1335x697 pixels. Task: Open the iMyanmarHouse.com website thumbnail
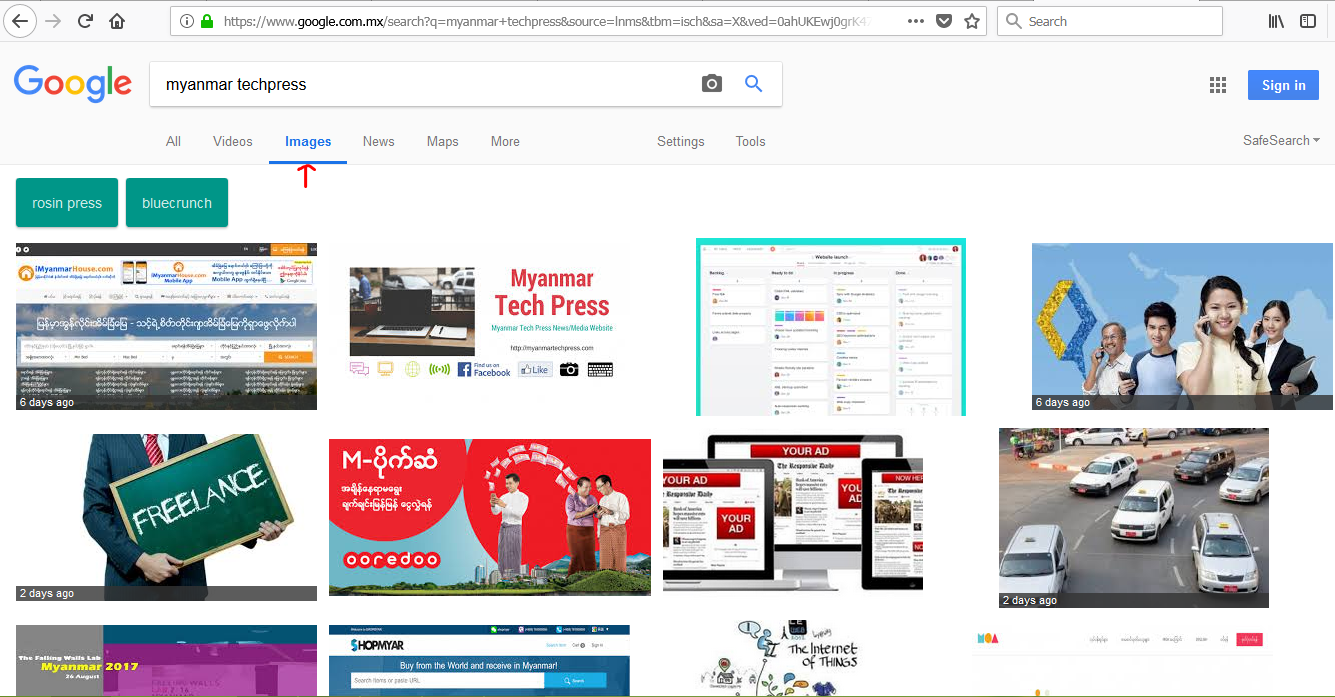pyautogui.click(x=166, y=326)
